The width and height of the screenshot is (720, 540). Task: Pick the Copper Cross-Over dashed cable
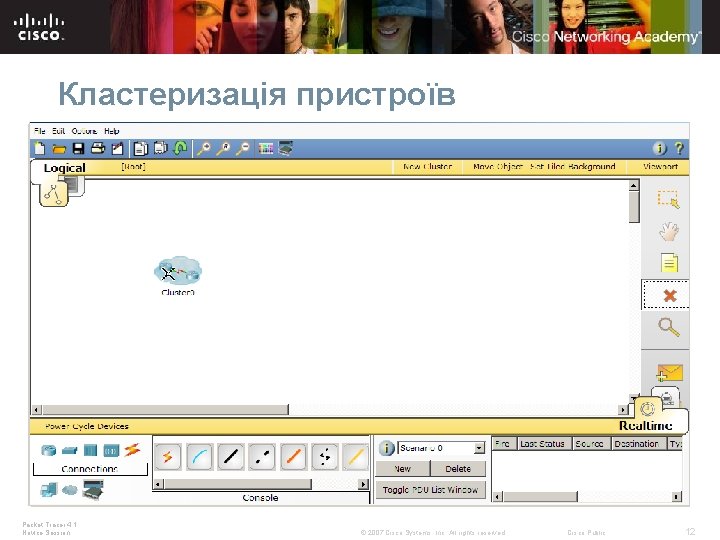262,457
